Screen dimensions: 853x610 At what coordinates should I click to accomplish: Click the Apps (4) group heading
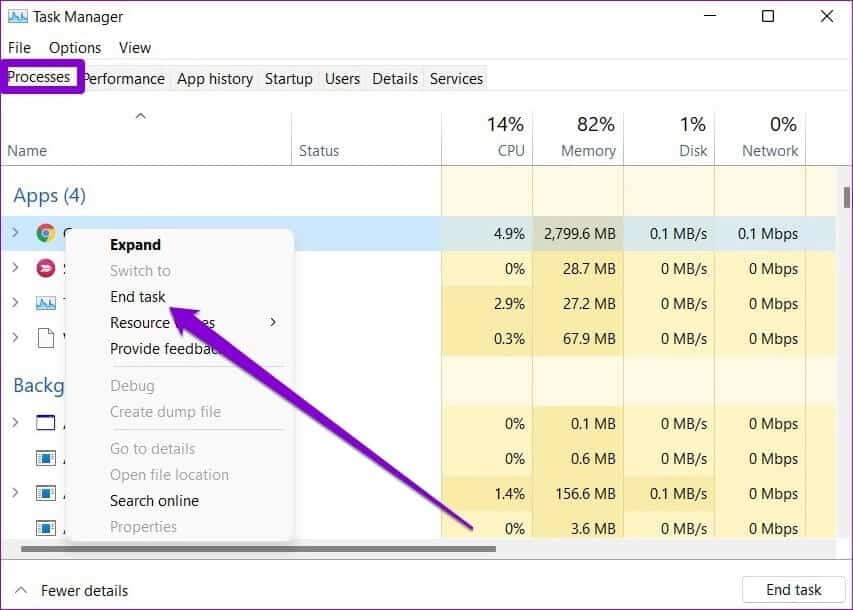point(50,196)
